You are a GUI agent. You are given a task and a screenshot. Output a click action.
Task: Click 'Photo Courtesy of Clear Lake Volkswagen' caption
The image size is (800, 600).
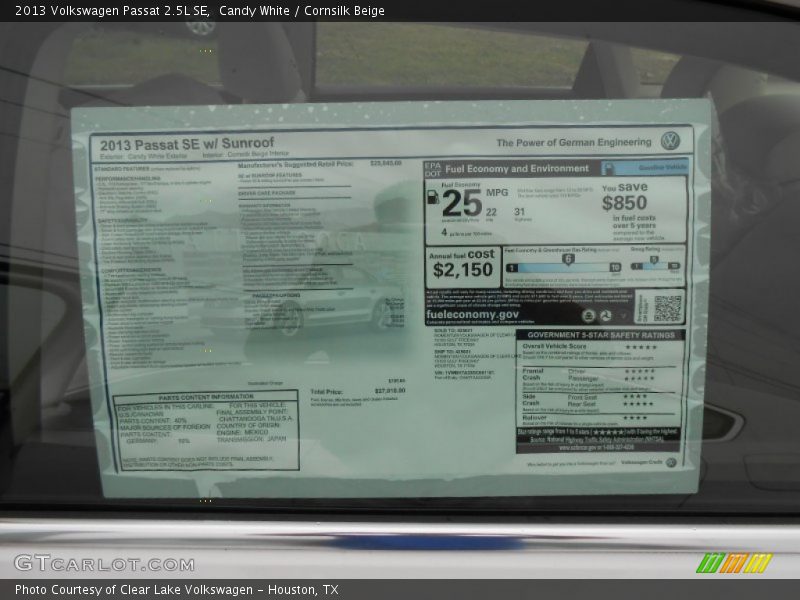point(176,590)
